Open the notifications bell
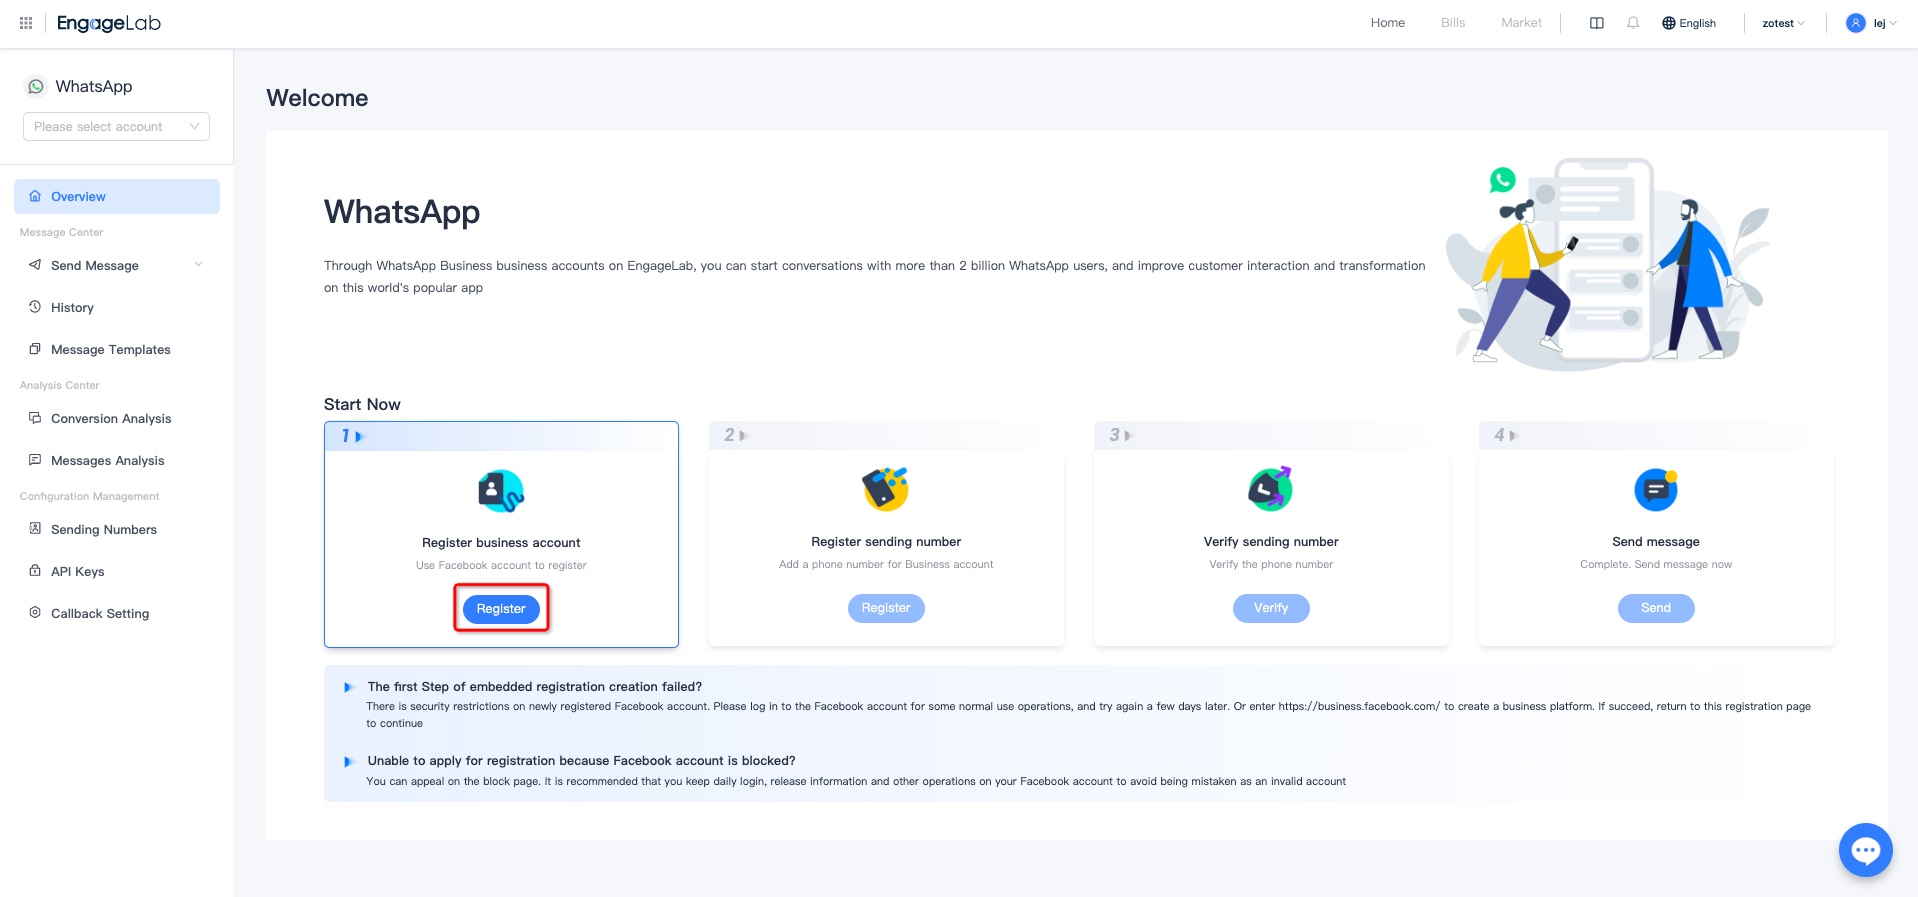This screenshot has width=1918, height=897. [1633, 23]
